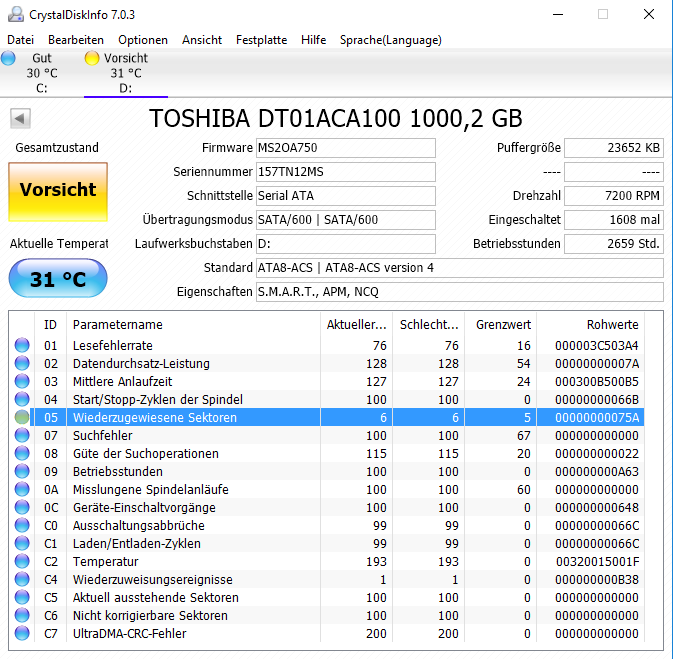
Task: Select the Wiederzugewiesene Sektoren row name
Action: (155, 418)
